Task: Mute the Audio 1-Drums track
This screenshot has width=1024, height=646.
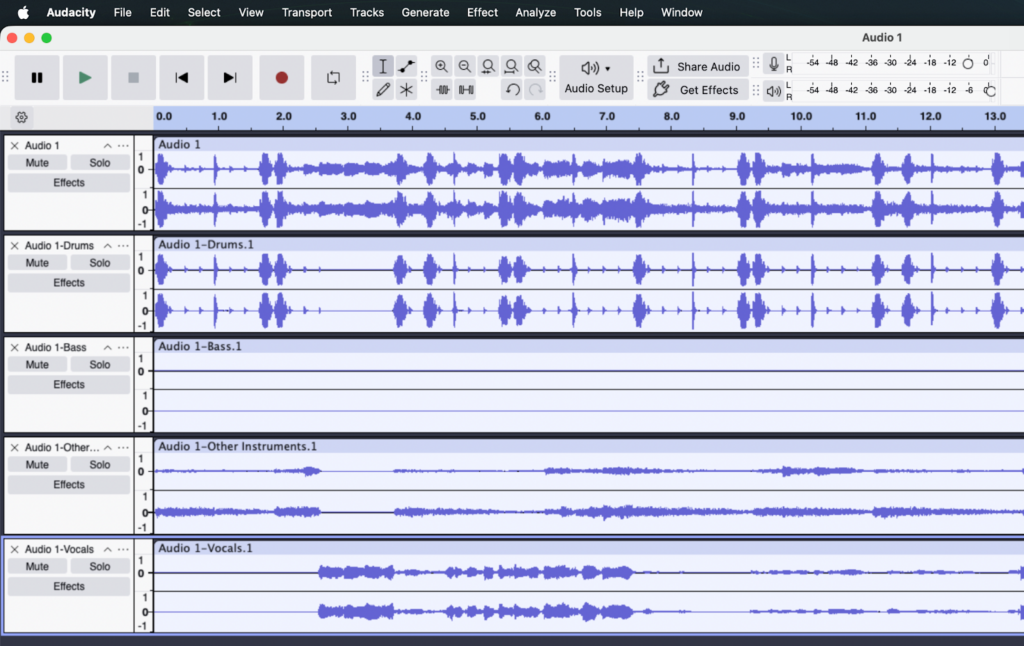Action: coord(38,263)
